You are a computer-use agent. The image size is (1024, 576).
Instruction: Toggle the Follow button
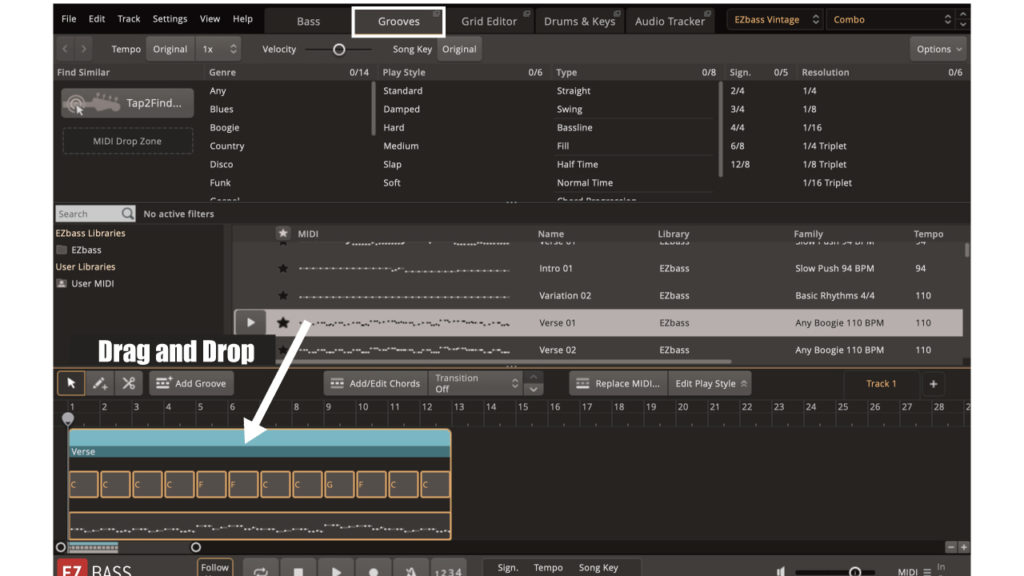[x=215, y=568]
